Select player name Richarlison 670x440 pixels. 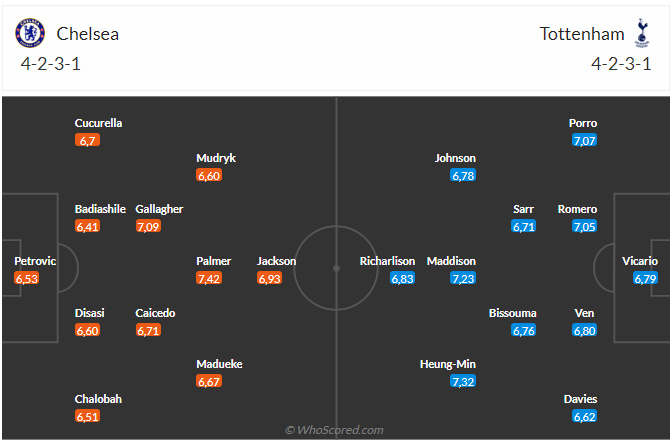[387, 261]
